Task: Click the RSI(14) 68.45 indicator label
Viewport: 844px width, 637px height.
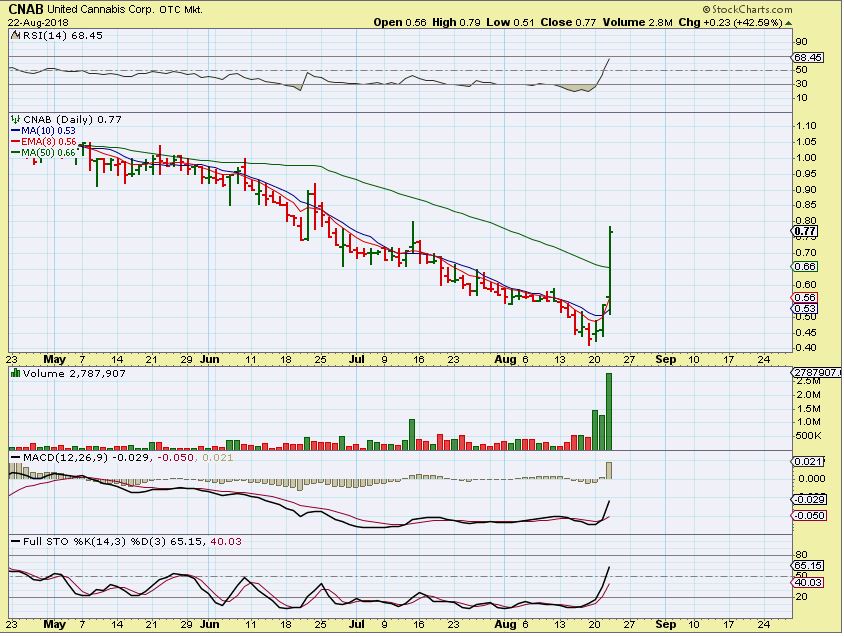Action: pyautogui.click(x=62, y=36)
